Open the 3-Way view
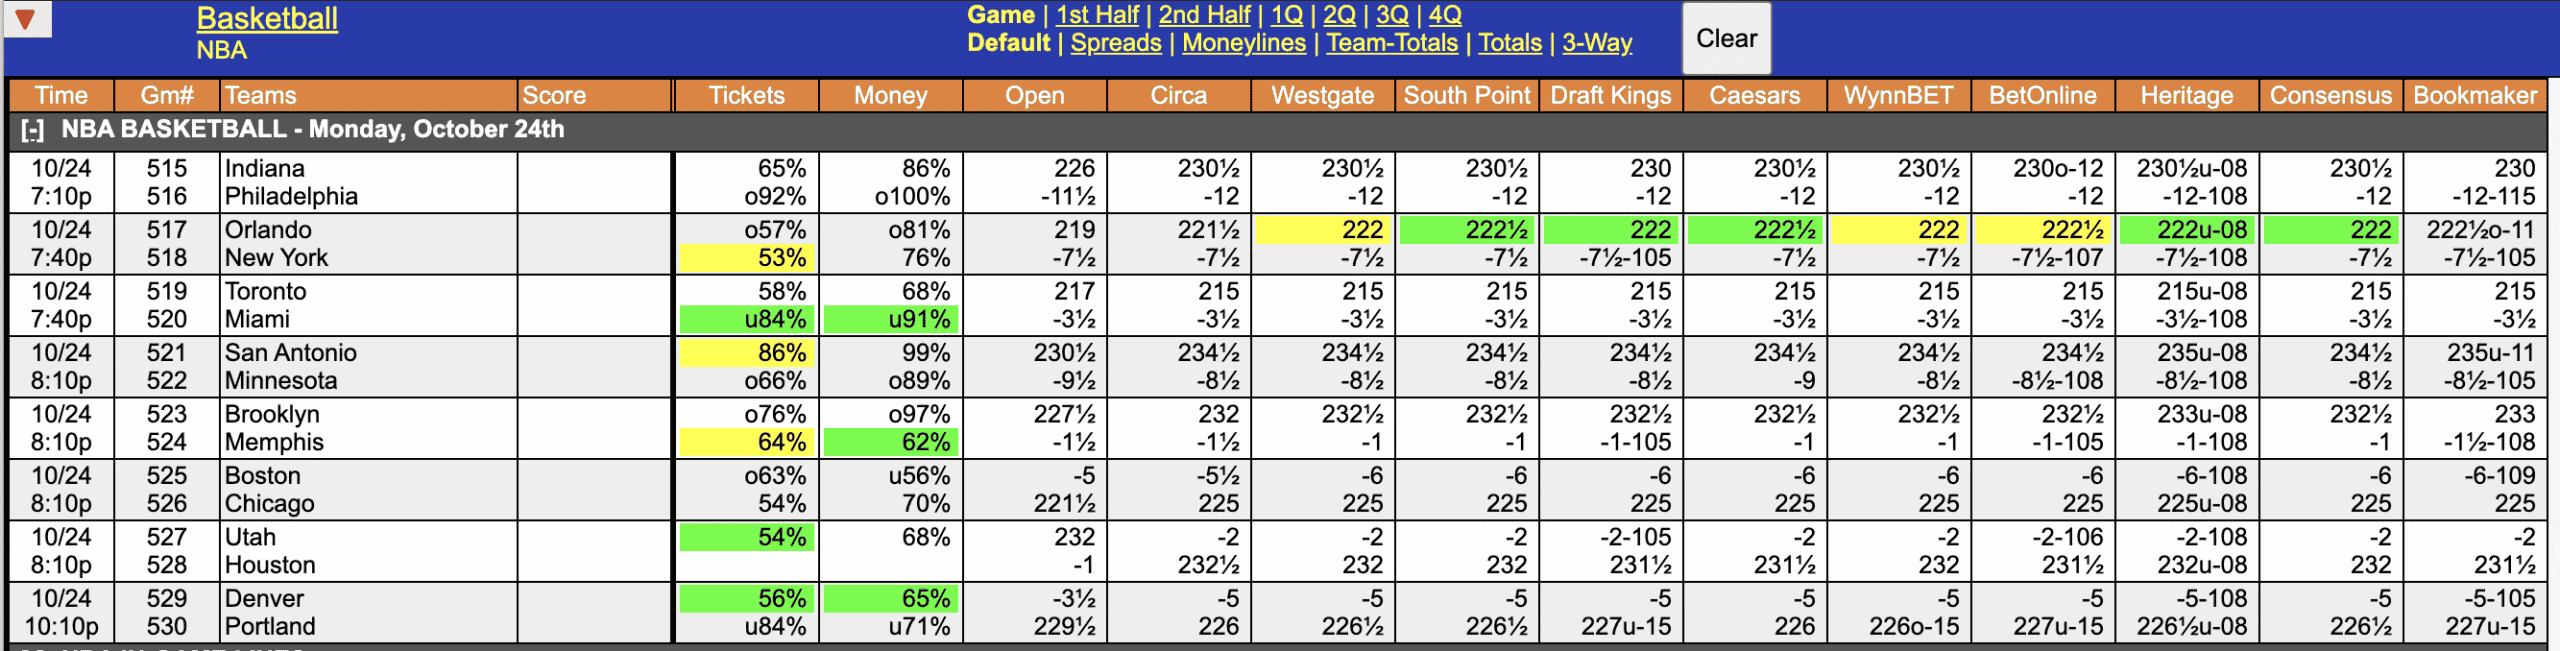2560x651 pixels. tap(1597, 43)
